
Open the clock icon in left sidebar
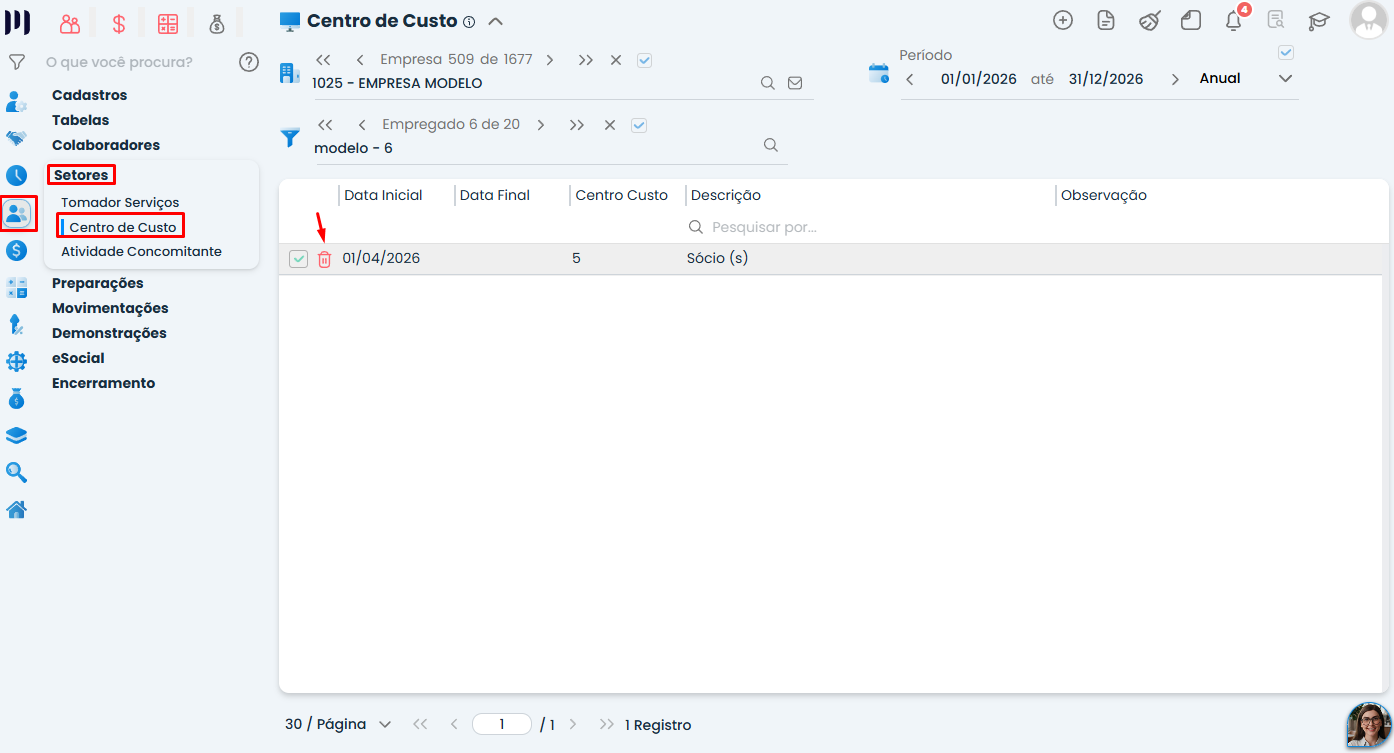(16, 176)
